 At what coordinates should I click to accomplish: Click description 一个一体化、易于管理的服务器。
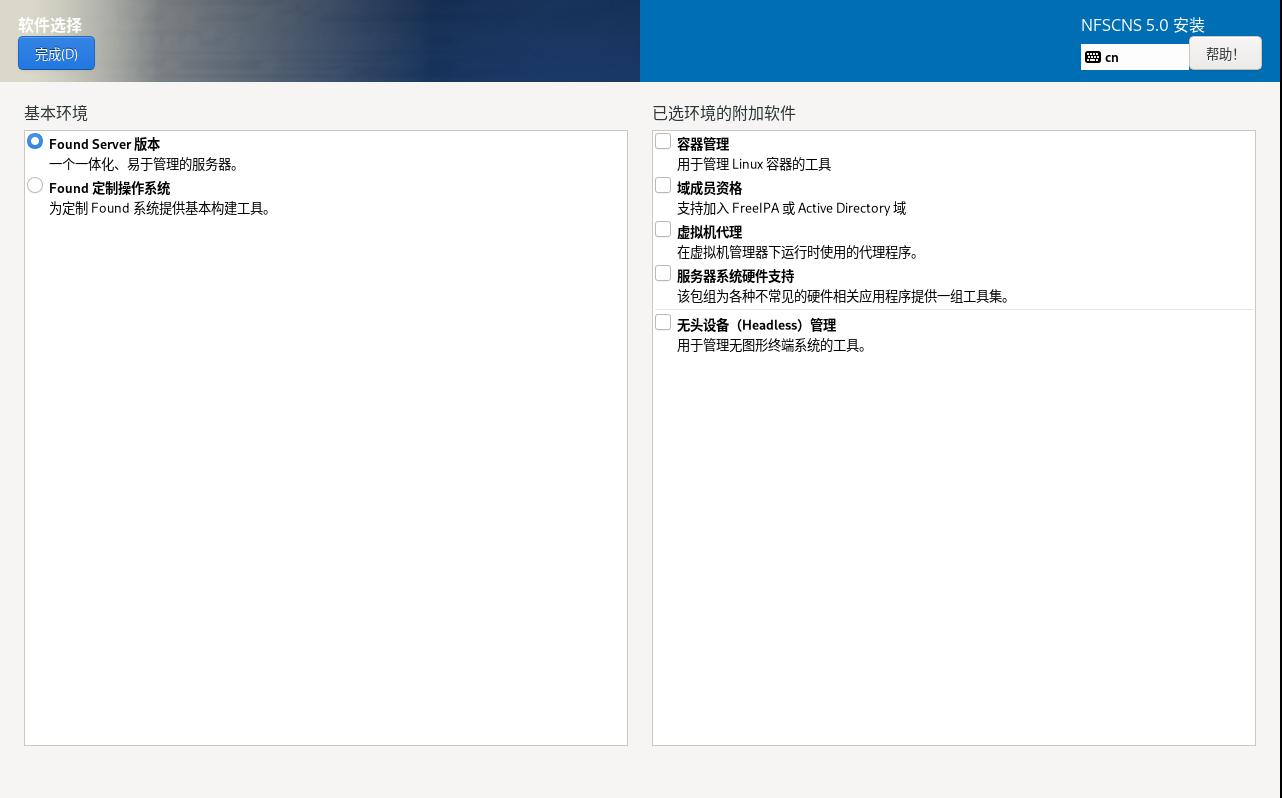pos(145,164)
